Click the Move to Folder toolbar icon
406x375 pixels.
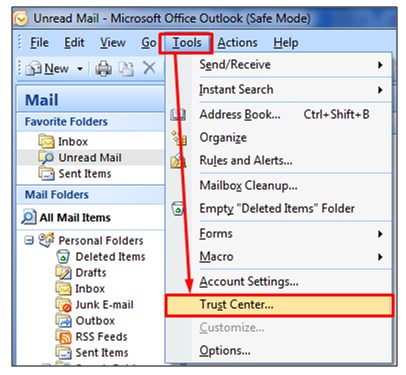pos(126,69)
